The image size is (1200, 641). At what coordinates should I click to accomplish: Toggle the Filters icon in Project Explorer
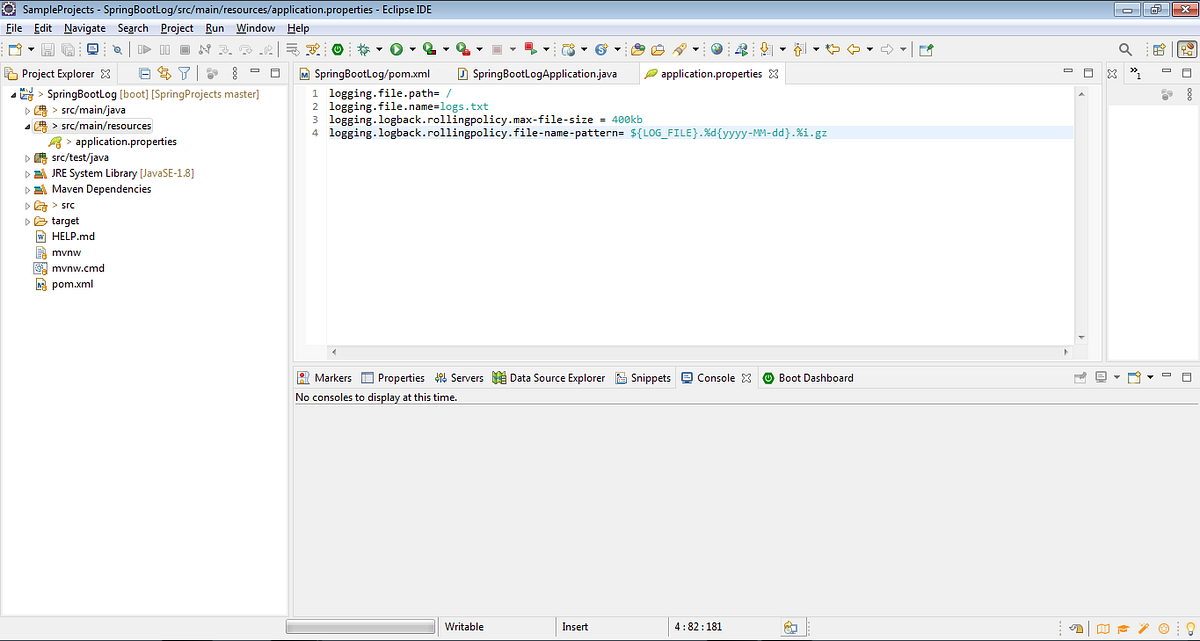click(x=183, y=73)
